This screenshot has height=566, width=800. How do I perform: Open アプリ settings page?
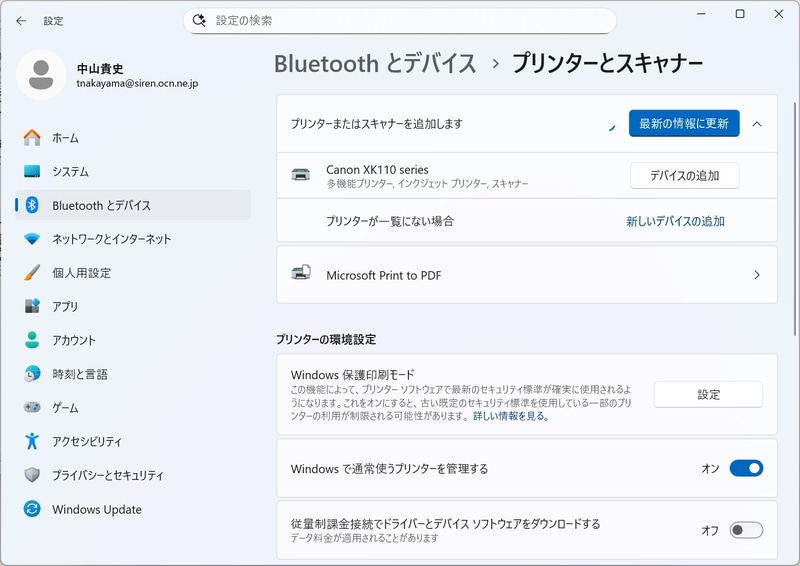click(x=133, y=306)
